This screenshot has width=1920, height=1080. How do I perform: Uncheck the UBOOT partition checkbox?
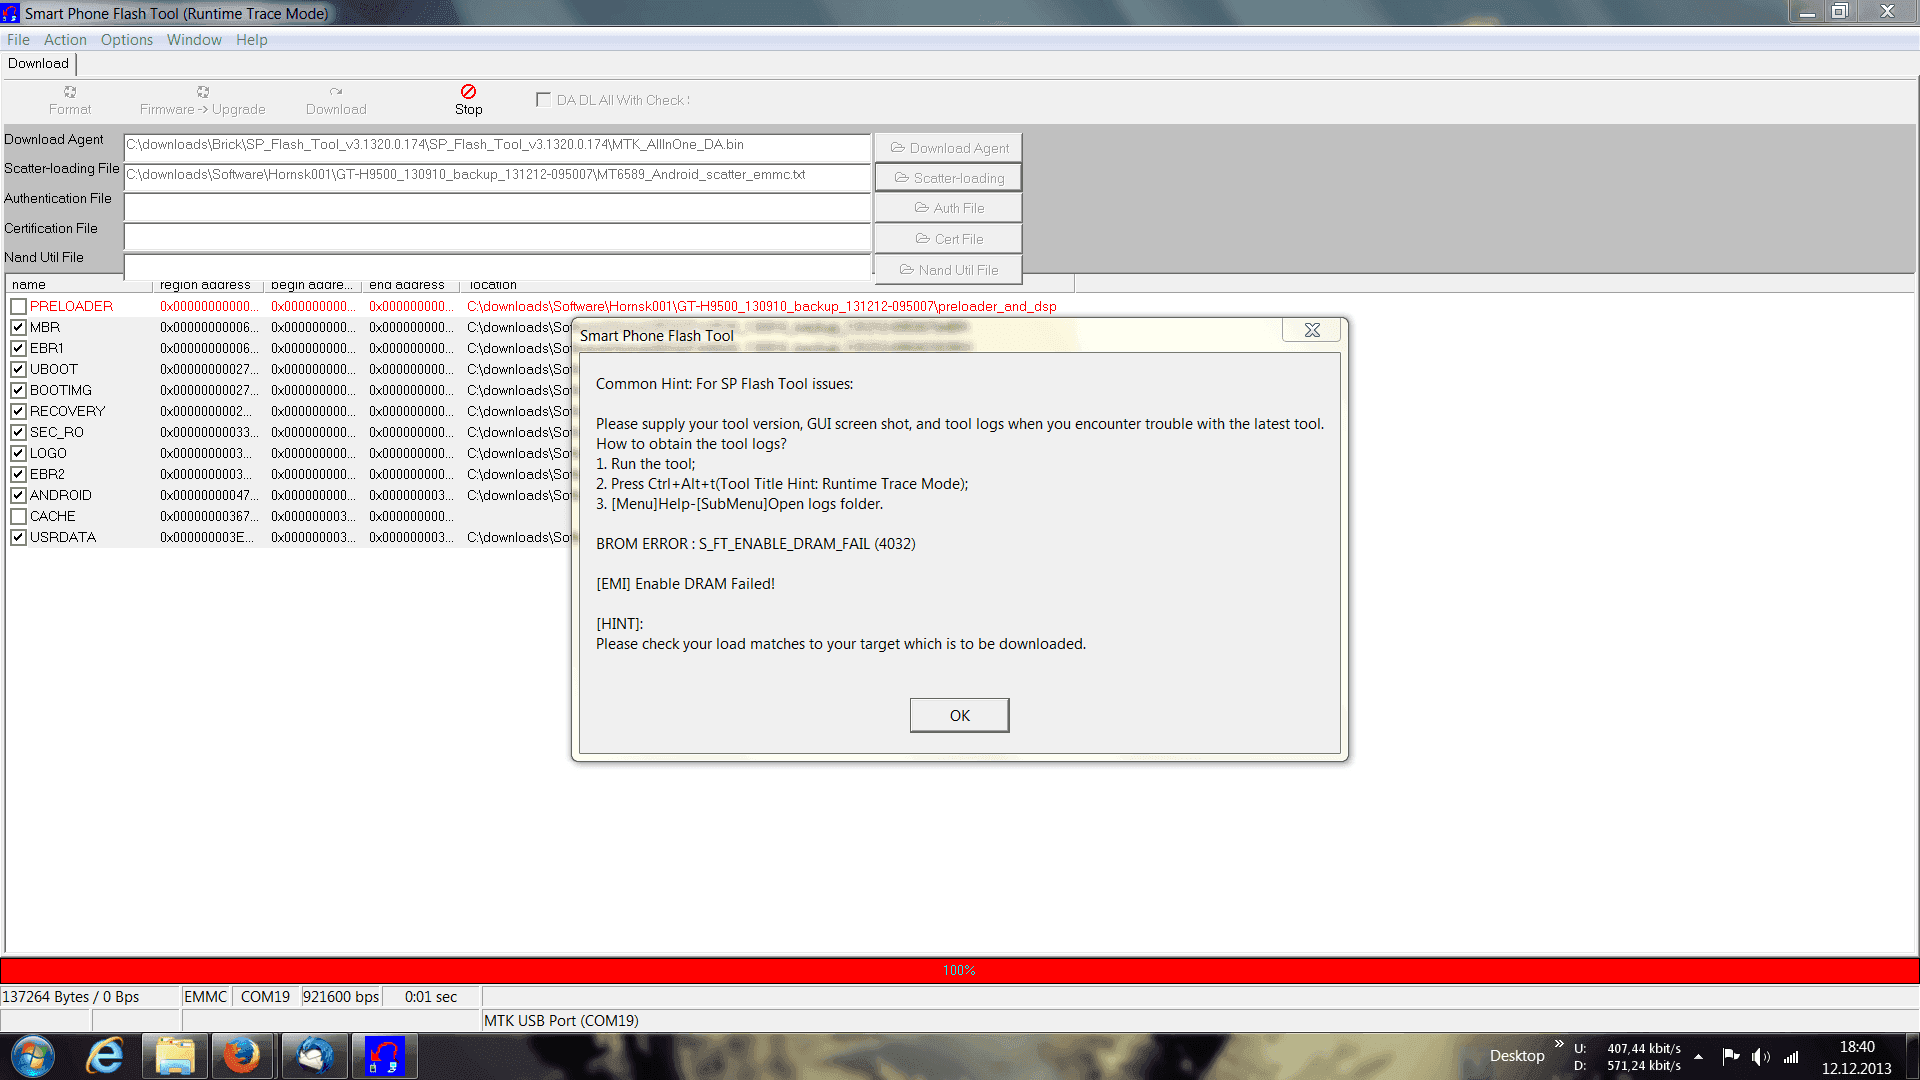(18, 369)
